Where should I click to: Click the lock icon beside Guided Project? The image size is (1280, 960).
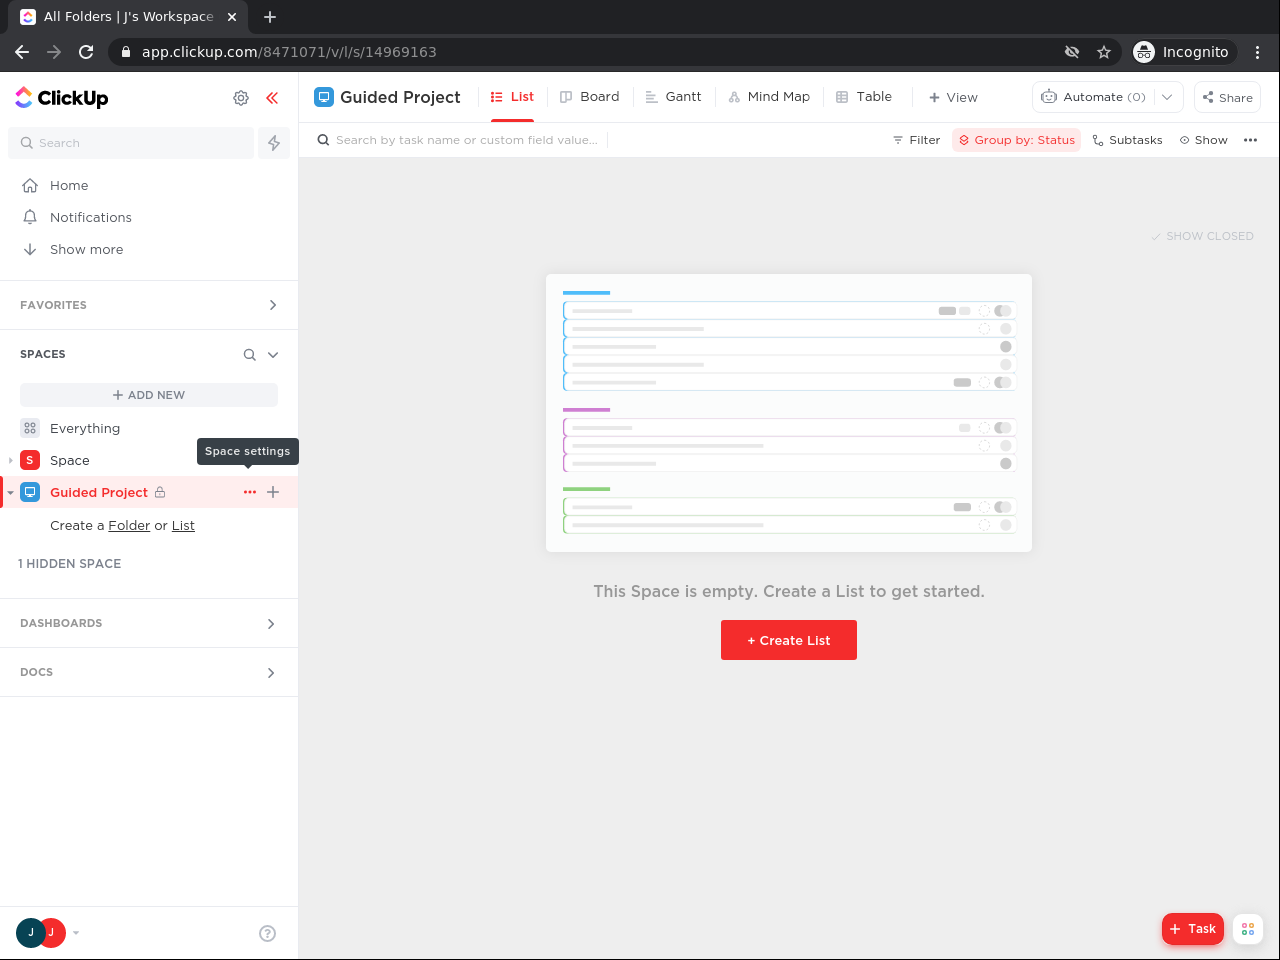[160, 492]
